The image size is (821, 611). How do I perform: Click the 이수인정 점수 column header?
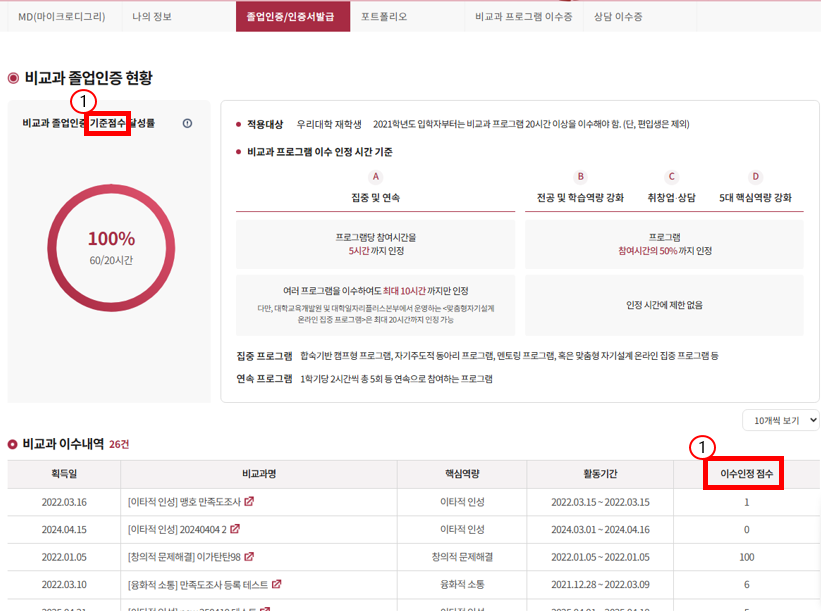[x=741, y=474]
